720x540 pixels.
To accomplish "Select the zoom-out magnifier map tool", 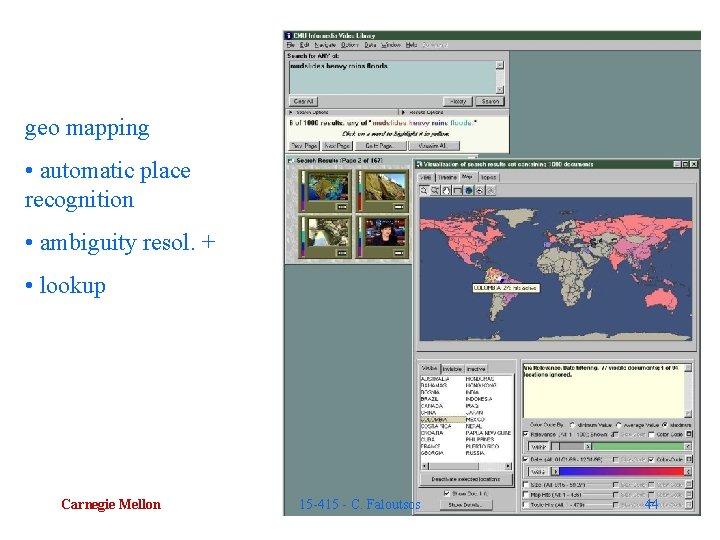I will tap(435, 190).
